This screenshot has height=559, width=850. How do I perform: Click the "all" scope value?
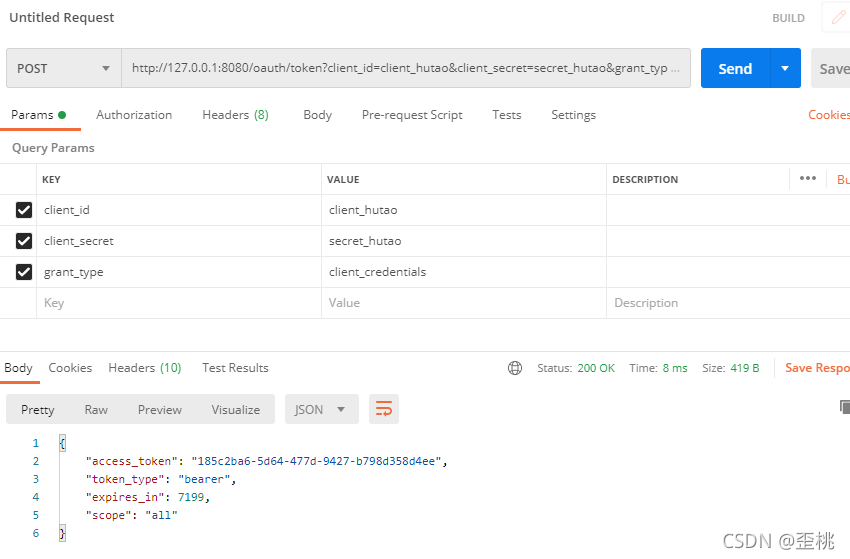(x=161, y=515)
